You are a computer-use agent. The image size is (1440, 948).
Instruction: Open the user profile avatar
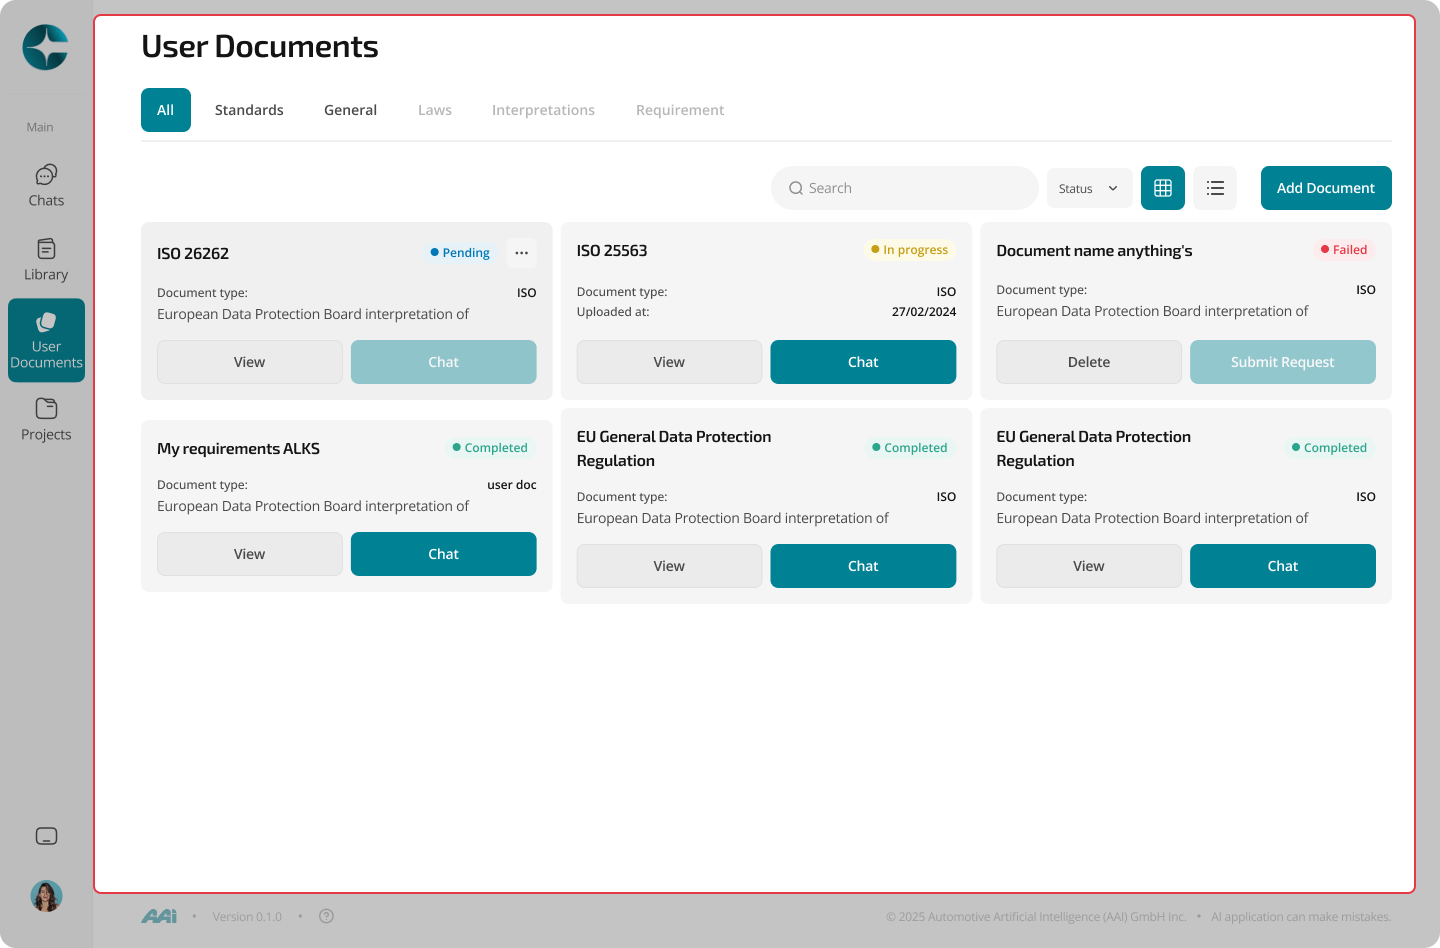(x=46, y=896)
